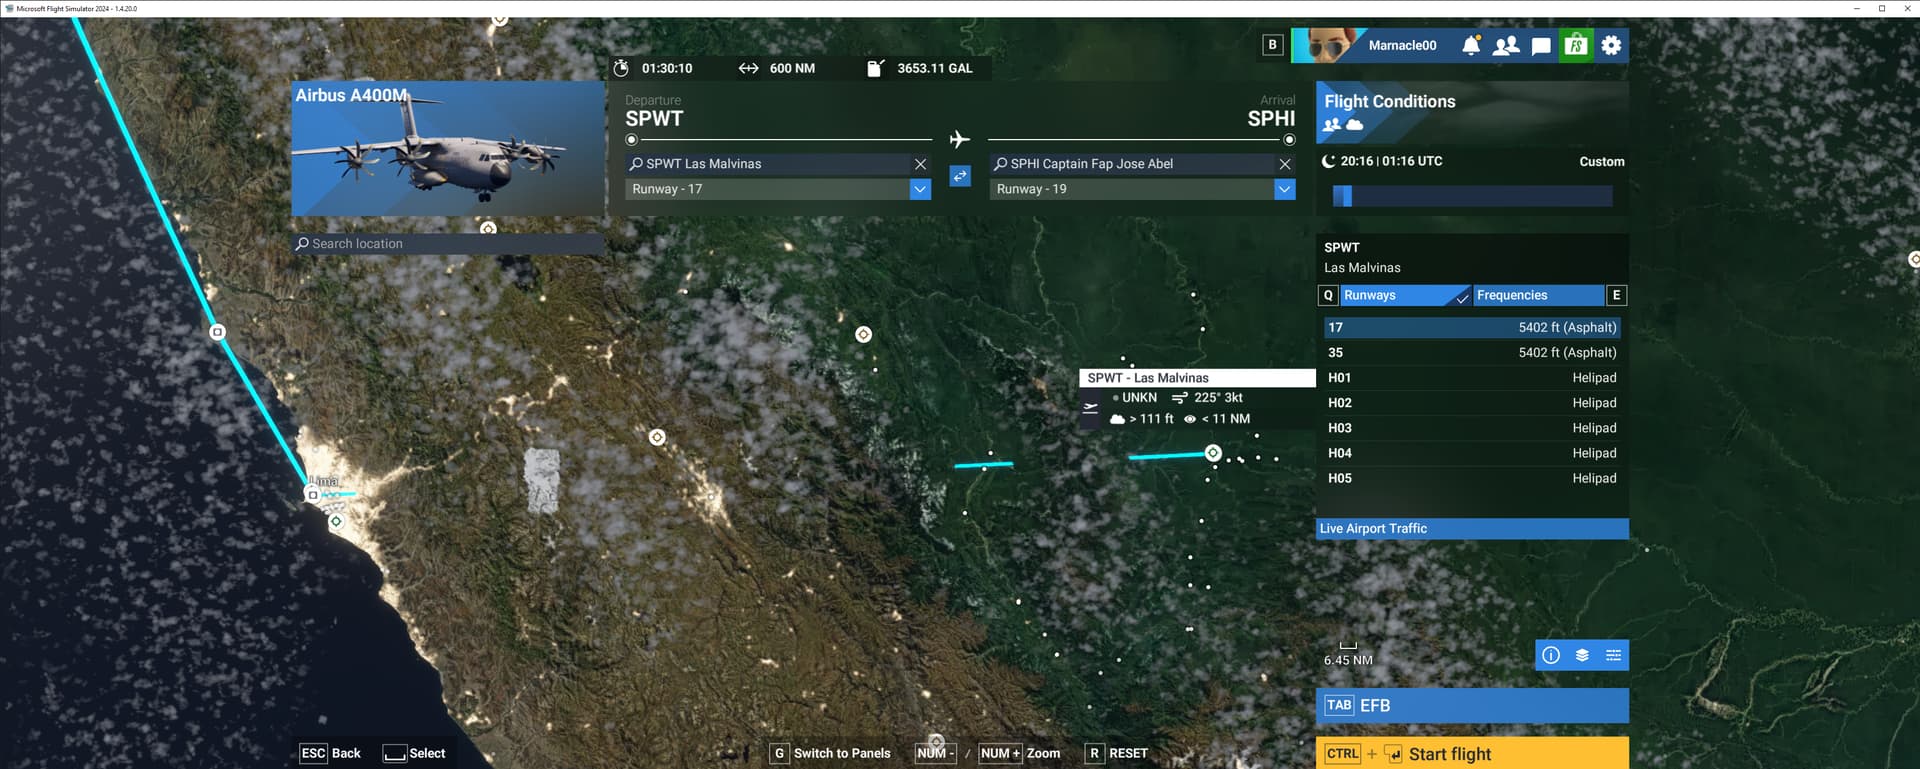Click Switch to Panels
The height and width of the screenshot is (769, 1920).
click(830, 753)
